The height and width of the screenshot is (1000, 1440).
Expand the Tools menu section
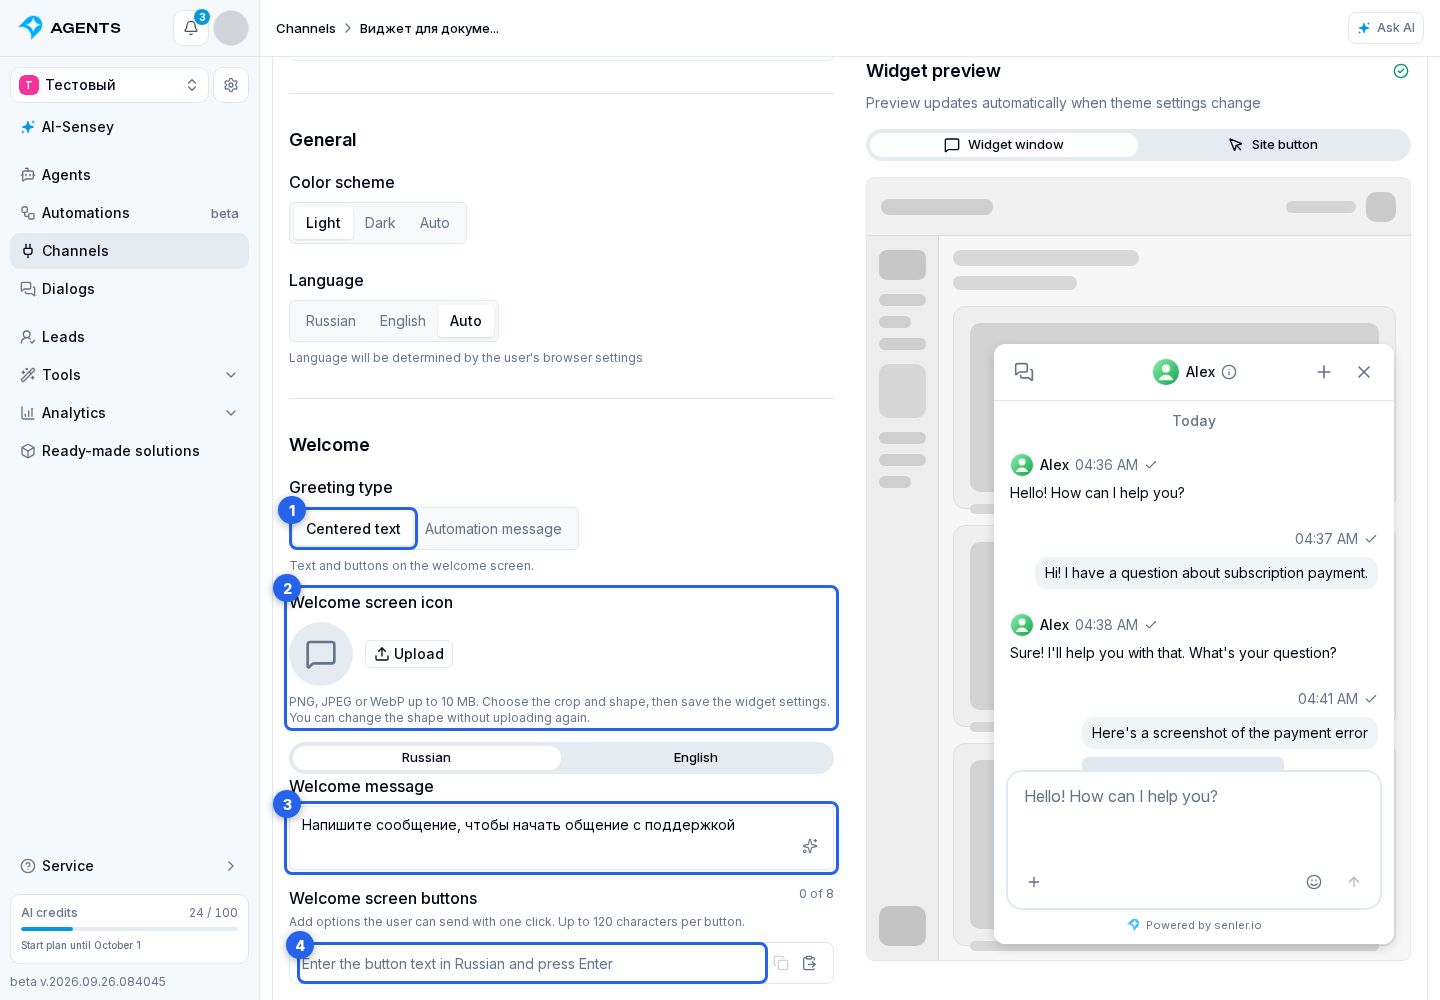pos(231,375)
